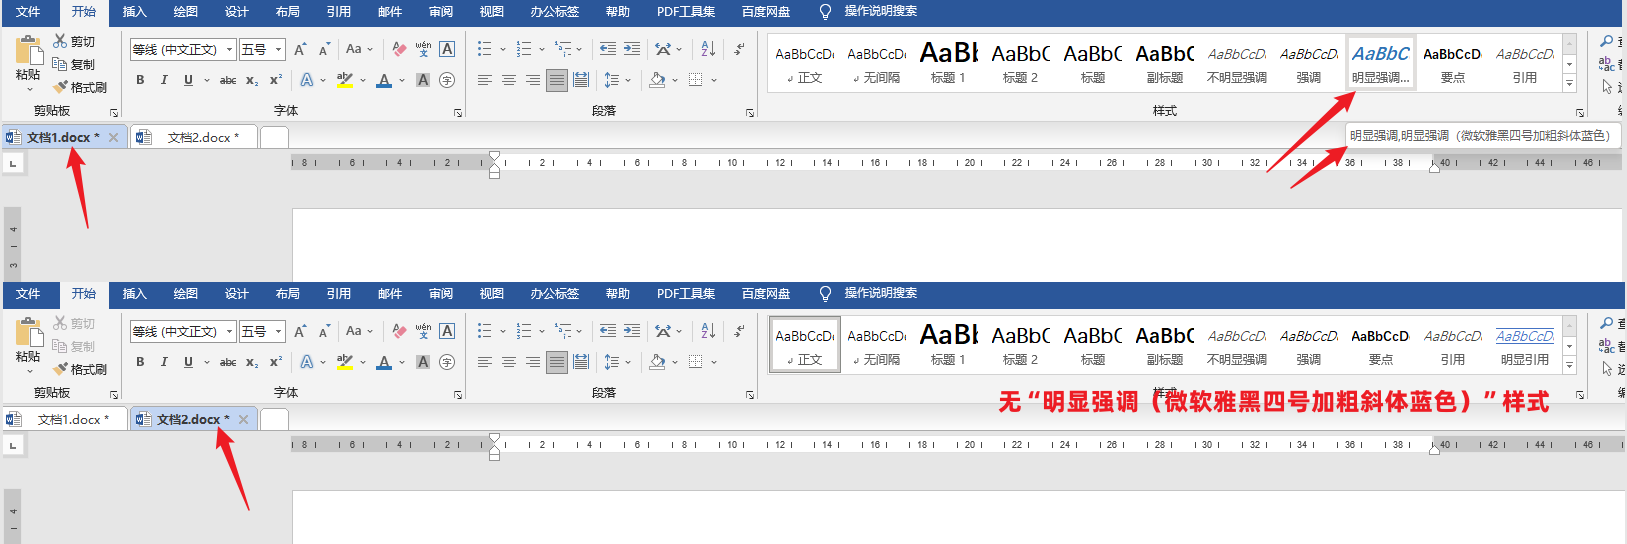
Task: Toggle center alignment in lower window
Action: [509, 362]
